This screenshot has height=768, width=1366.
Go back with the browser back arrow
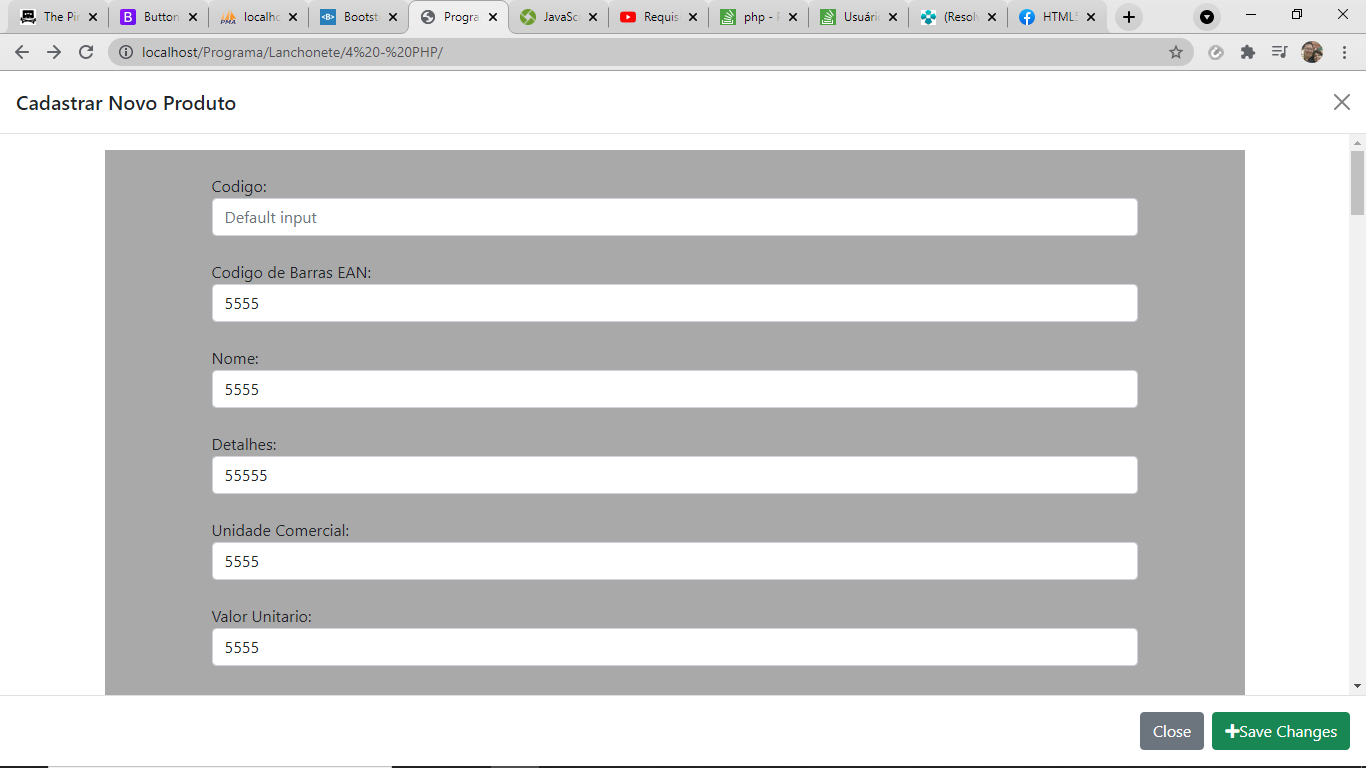coord(22,52)
